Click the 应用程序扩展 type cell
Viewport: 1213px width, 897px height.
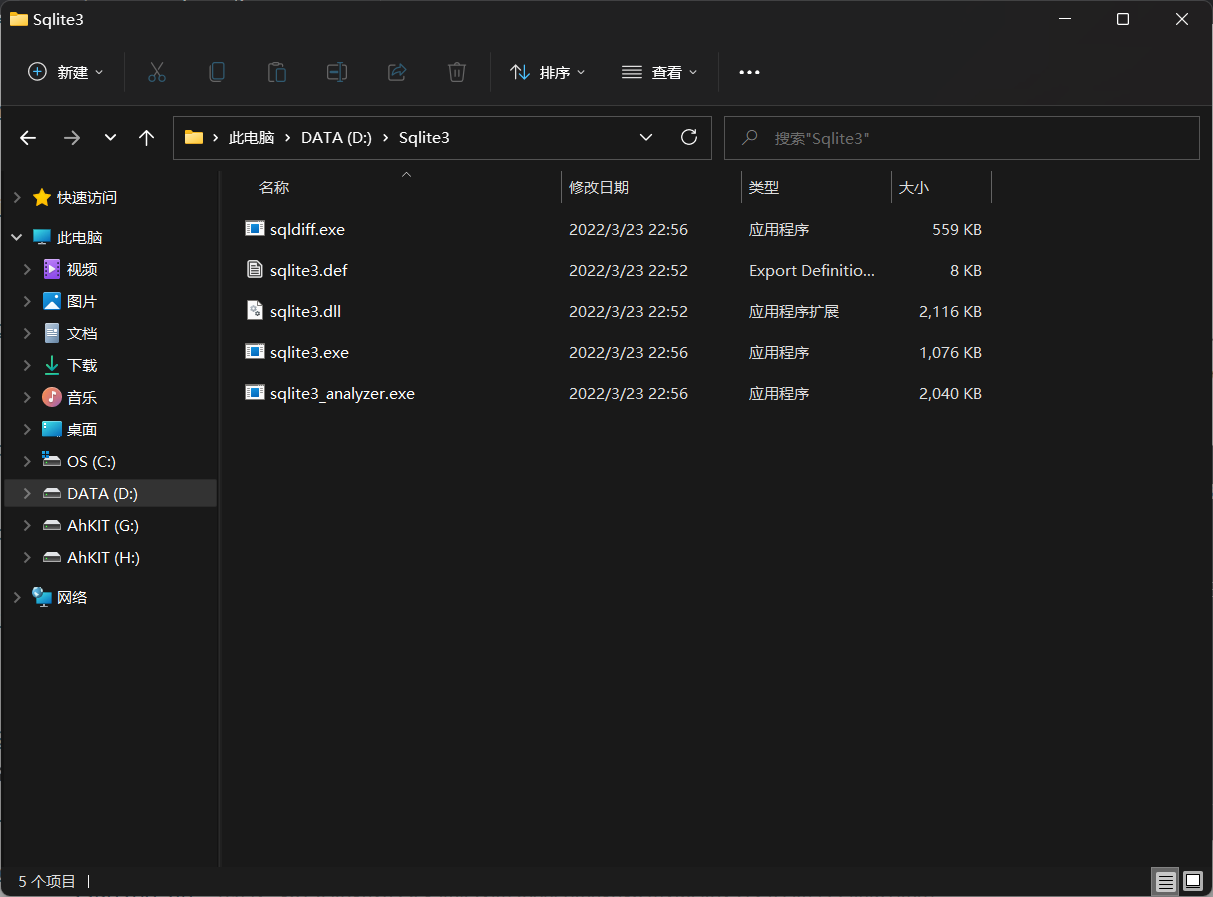794,312
